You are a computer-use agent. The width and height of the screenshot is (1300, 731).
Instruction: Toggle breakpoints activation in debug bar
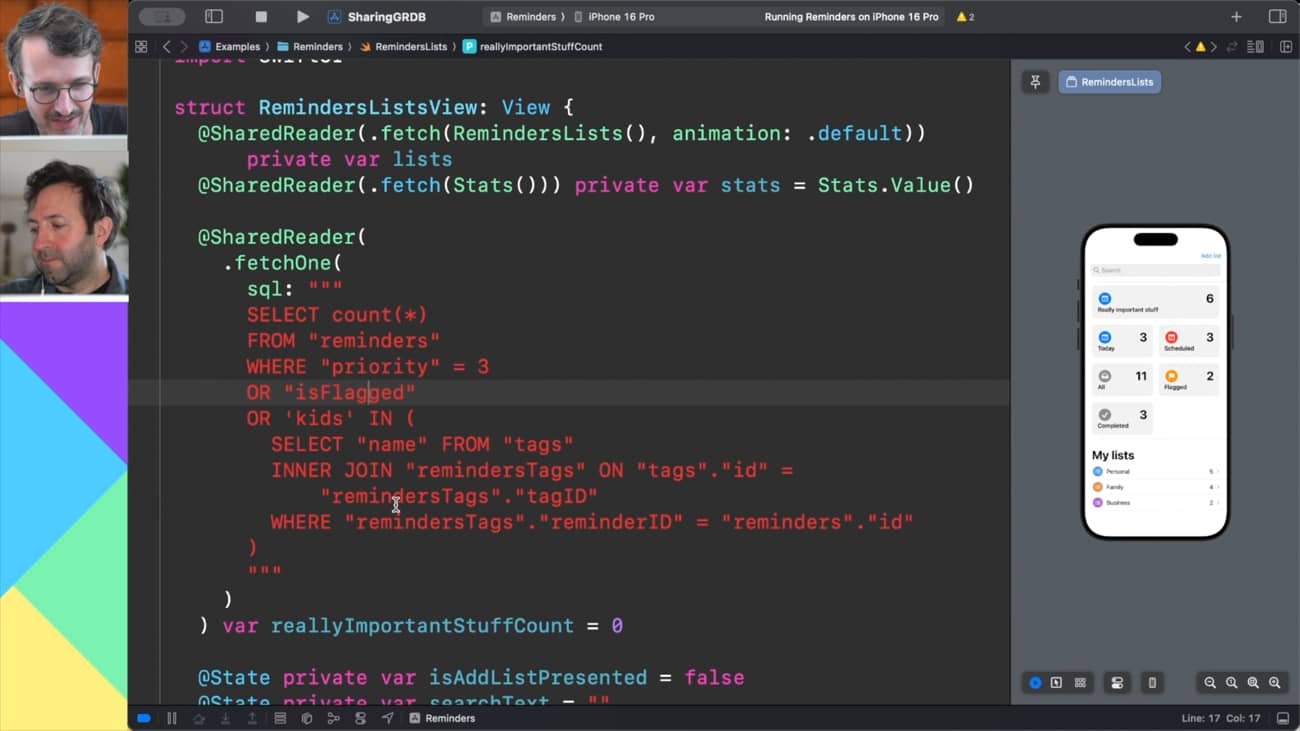(144, 718)
